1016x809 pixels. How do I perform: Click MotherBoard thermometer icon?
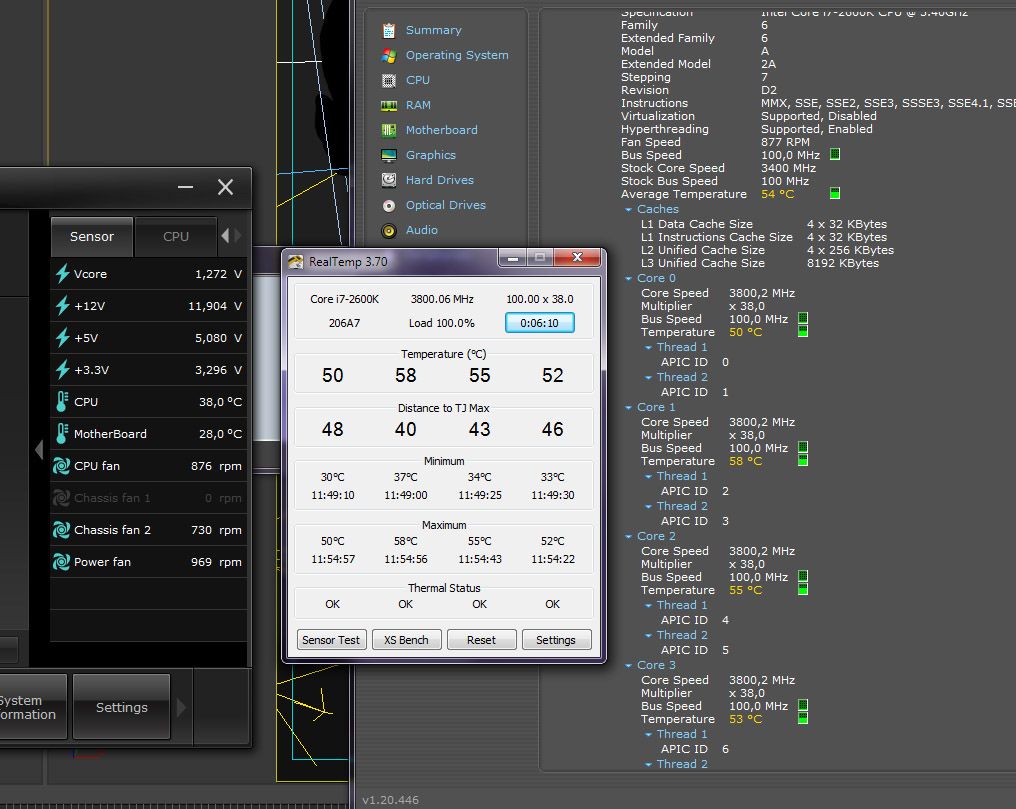[62, 434]
